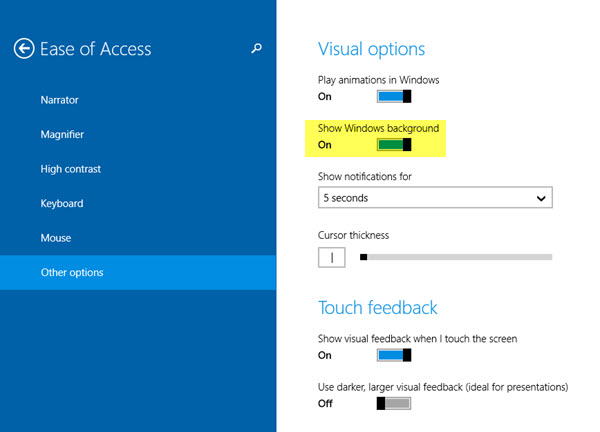Click the Ease of Access title
Screen dimensions: 600x432
(96, 49)
